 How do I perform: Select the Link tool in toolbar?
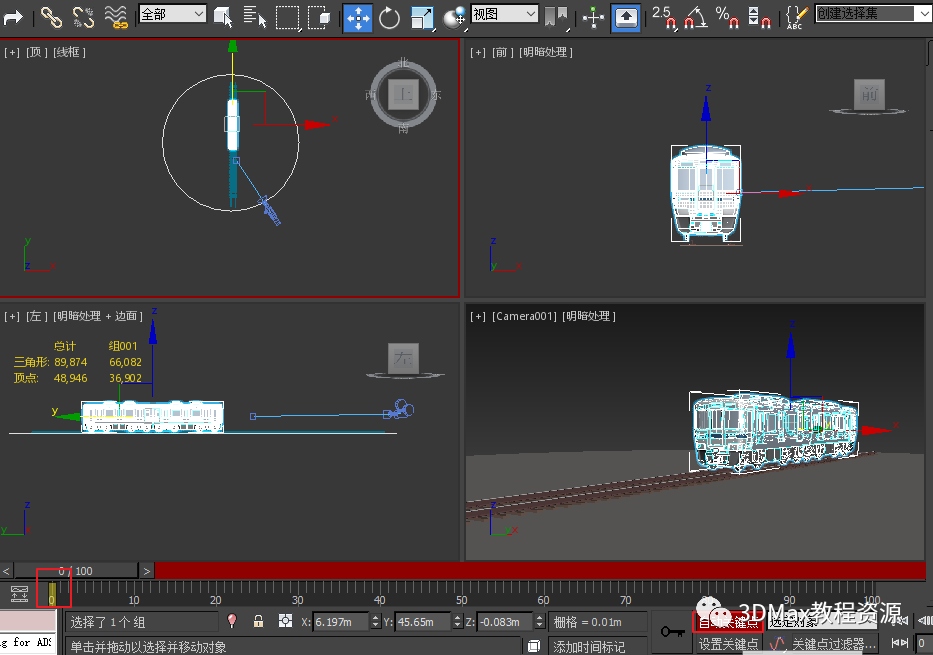coord(51,17)
